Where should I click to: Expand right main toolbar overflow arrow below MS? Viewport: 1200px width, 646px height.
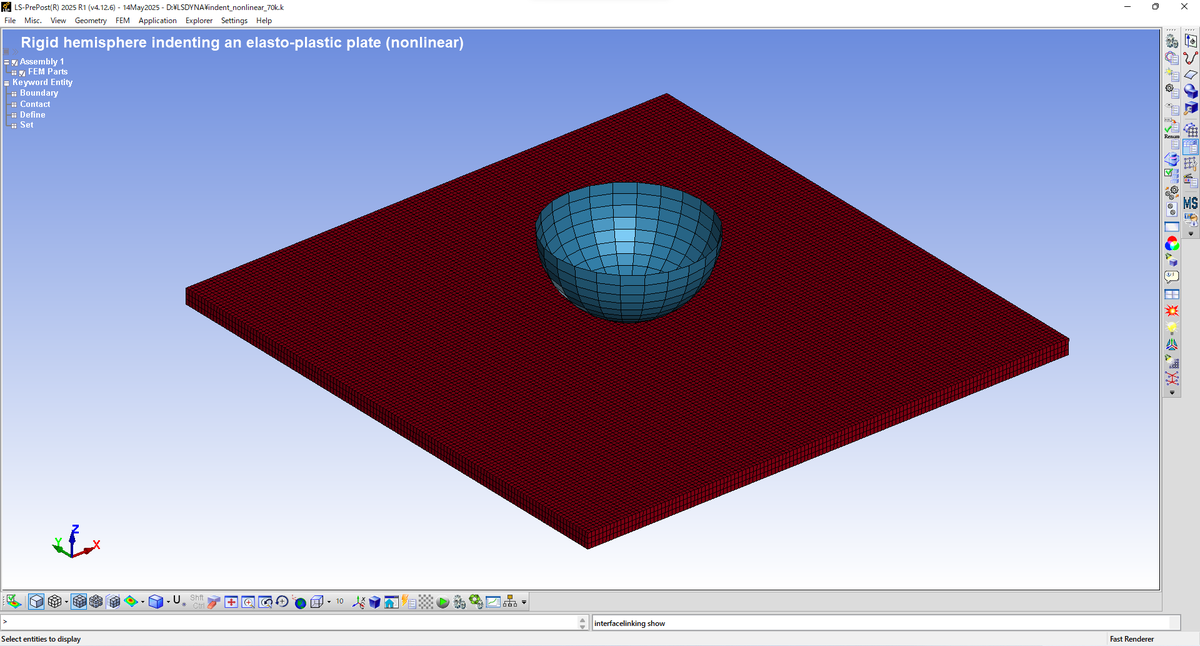point(1191,233)
